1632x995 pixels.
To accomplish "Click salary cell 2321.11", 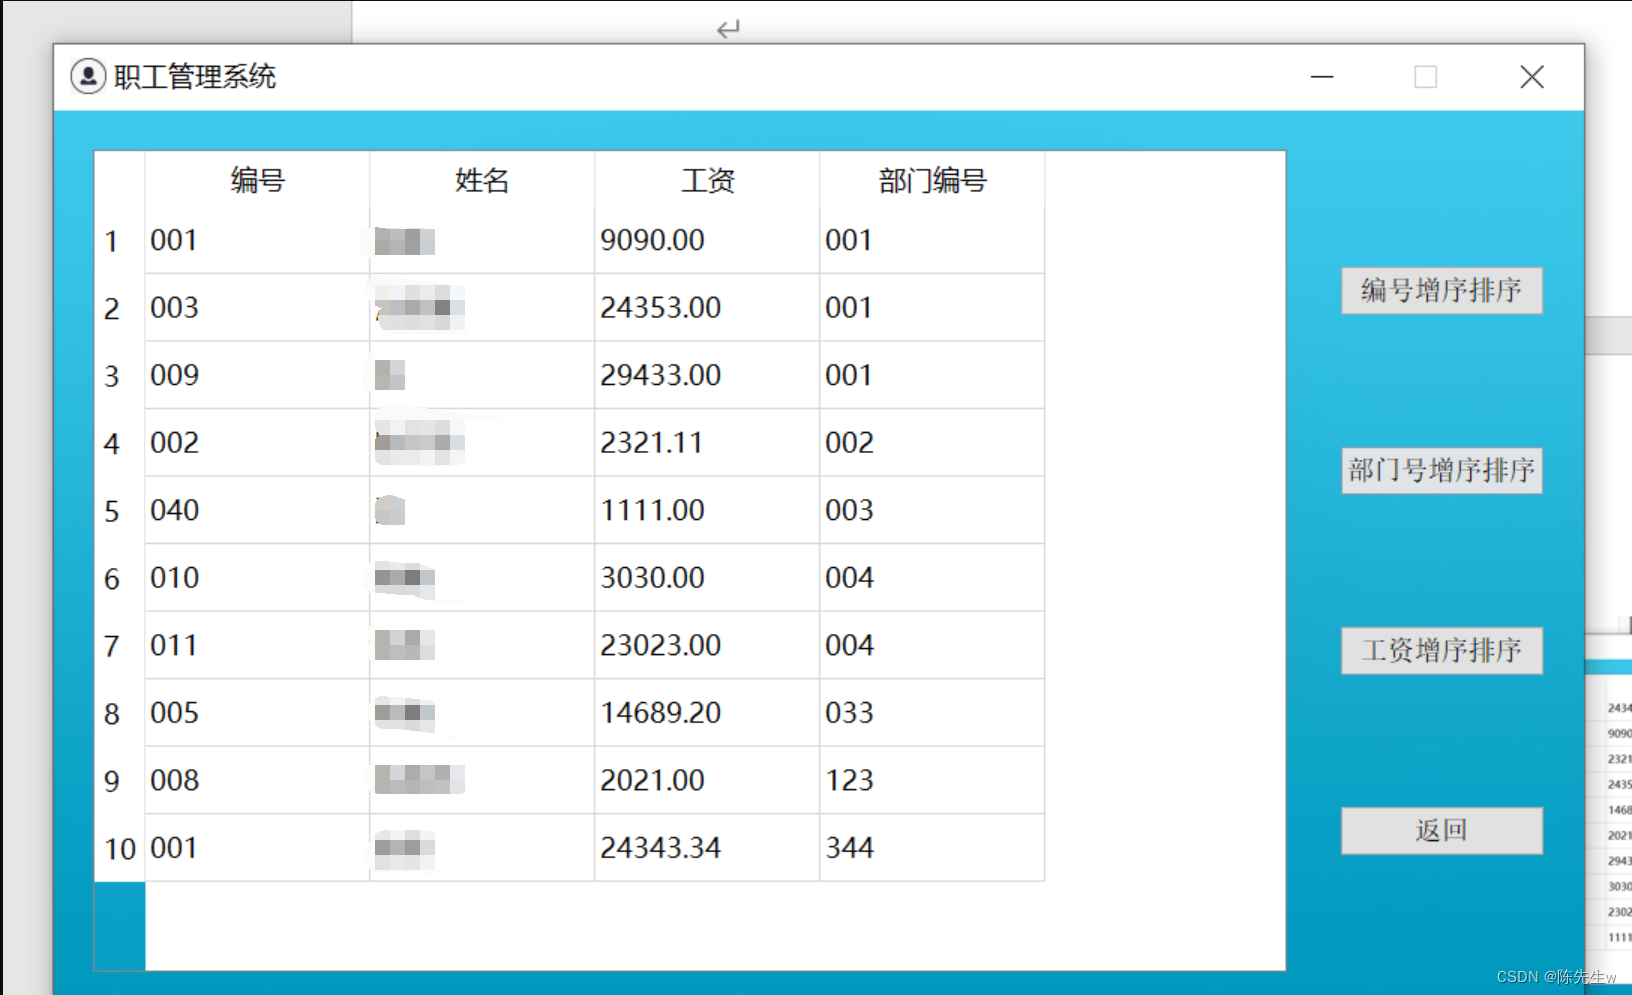I will (x=707, y=443).
